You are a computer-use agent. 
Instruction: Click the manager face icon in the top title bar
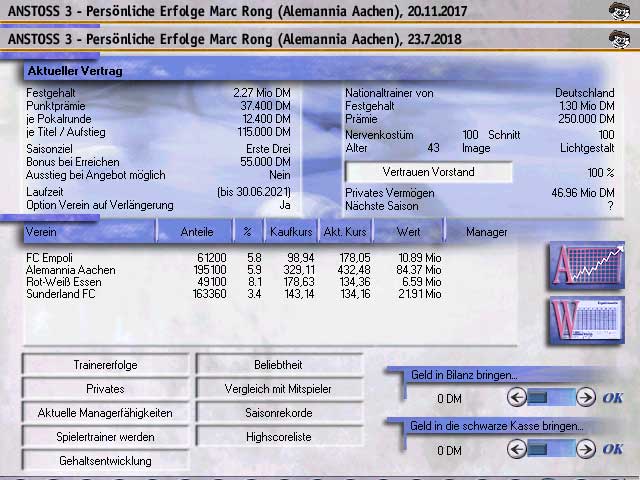[x=619, y=12]
